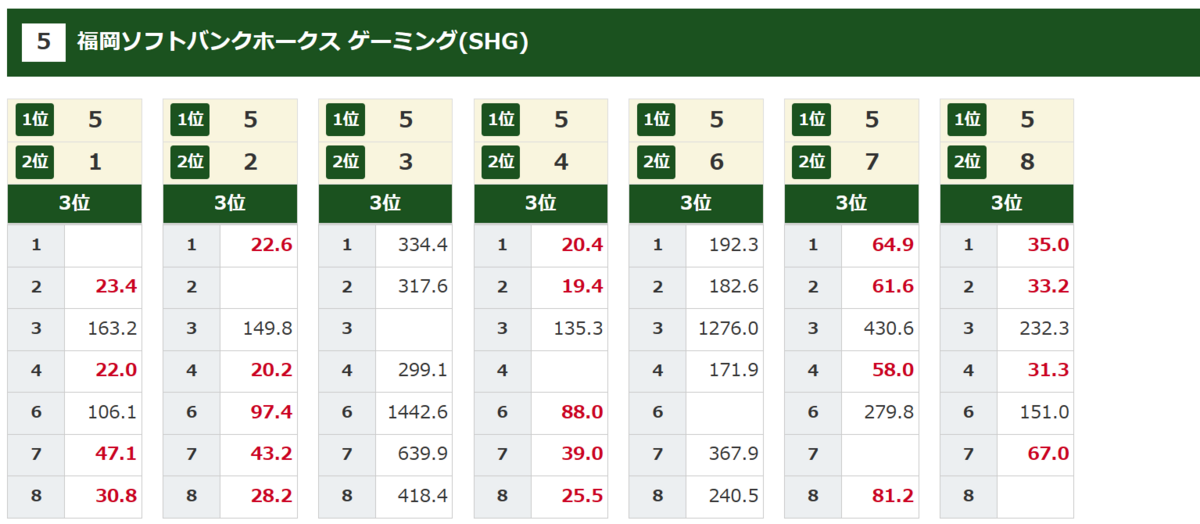
Task: Click the 1位 label in first table
Action: [35, 120]
